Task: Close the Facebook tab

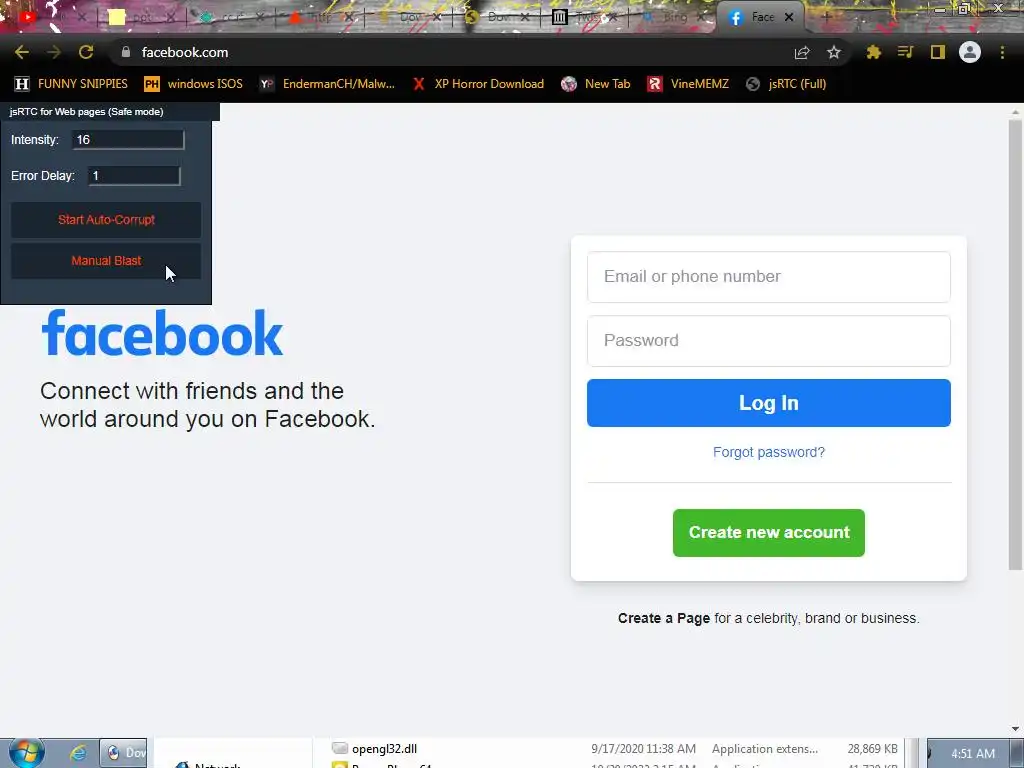Action: tap(789, 17)
